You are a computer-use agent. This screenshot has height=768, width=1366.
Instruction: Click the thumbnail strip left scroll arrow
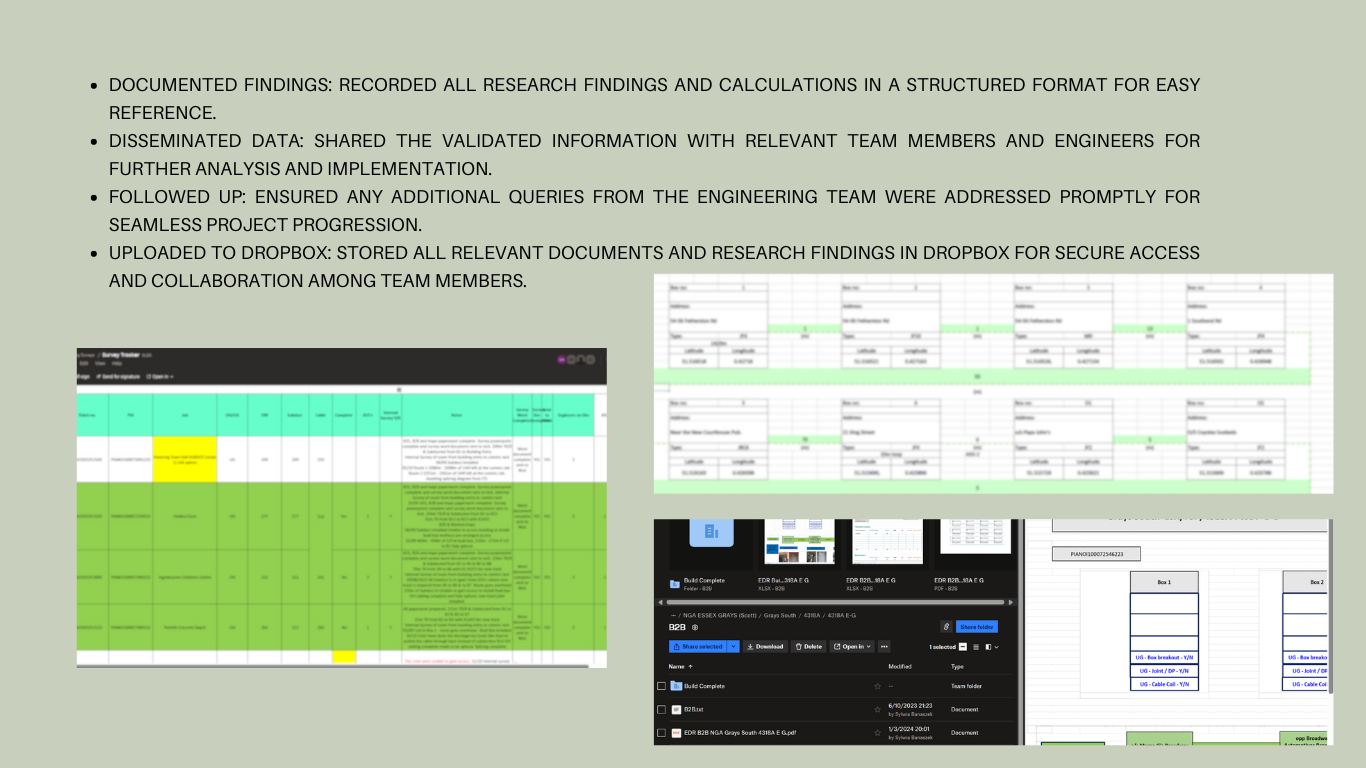click(659, 602)
